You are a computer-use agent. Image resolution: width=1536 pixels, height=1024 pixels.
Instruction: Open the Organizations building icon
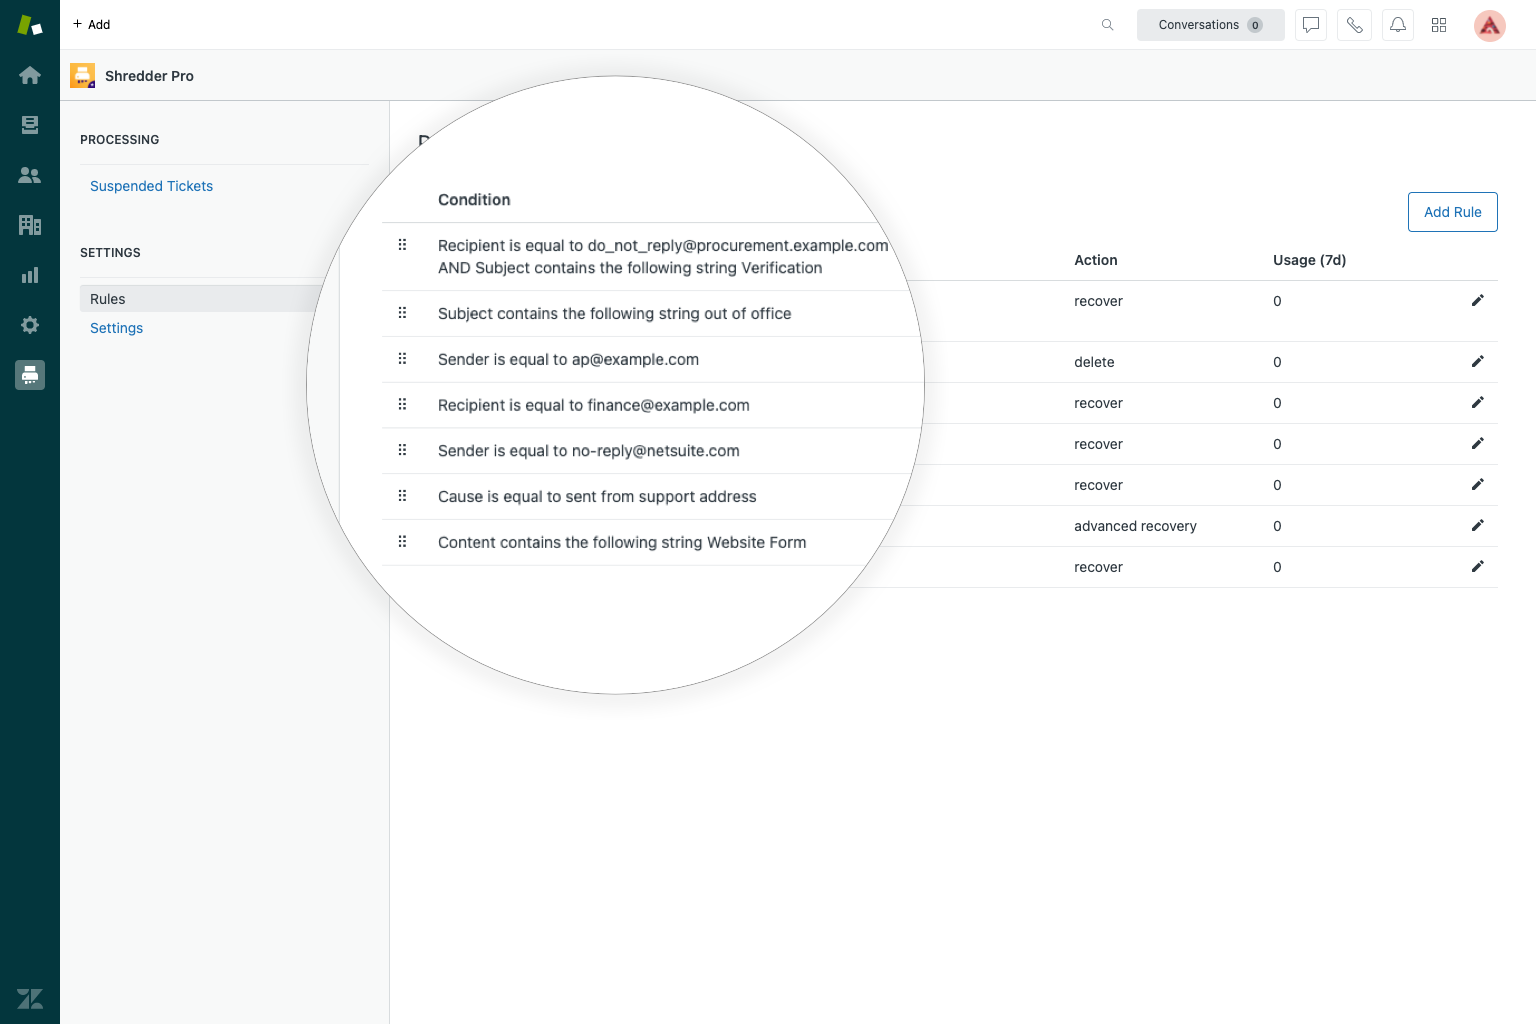tap(30, 225)
